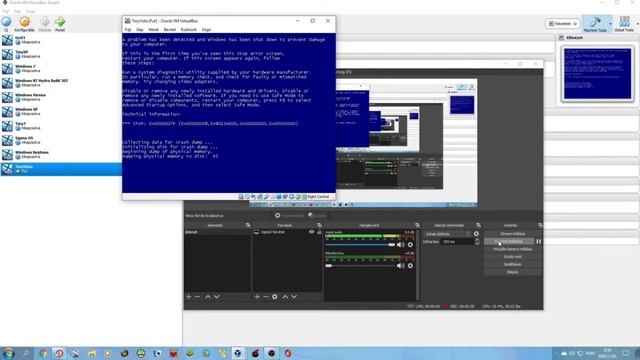The width and height of the screenshot is (640, 360).
Task: Open the Global Tools dropdown arrow
Action: [637, 24]
